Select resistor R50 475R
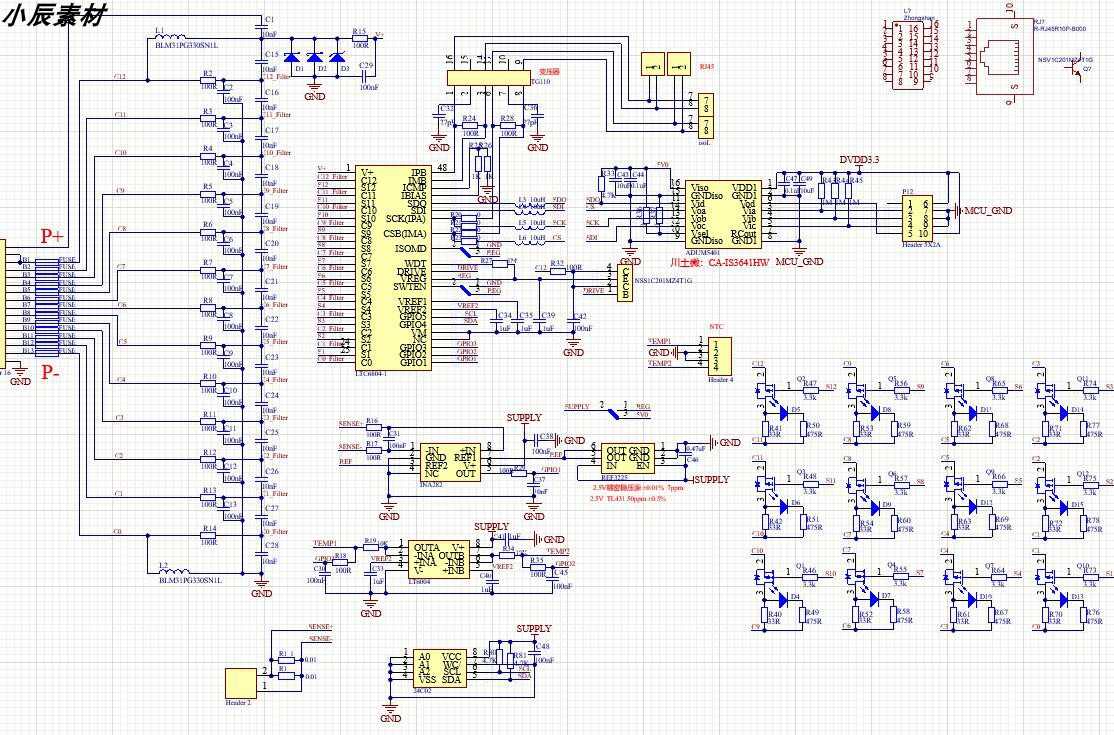Image resolution: width=1114 pixels, height=735 pixels. coord(804,429)
